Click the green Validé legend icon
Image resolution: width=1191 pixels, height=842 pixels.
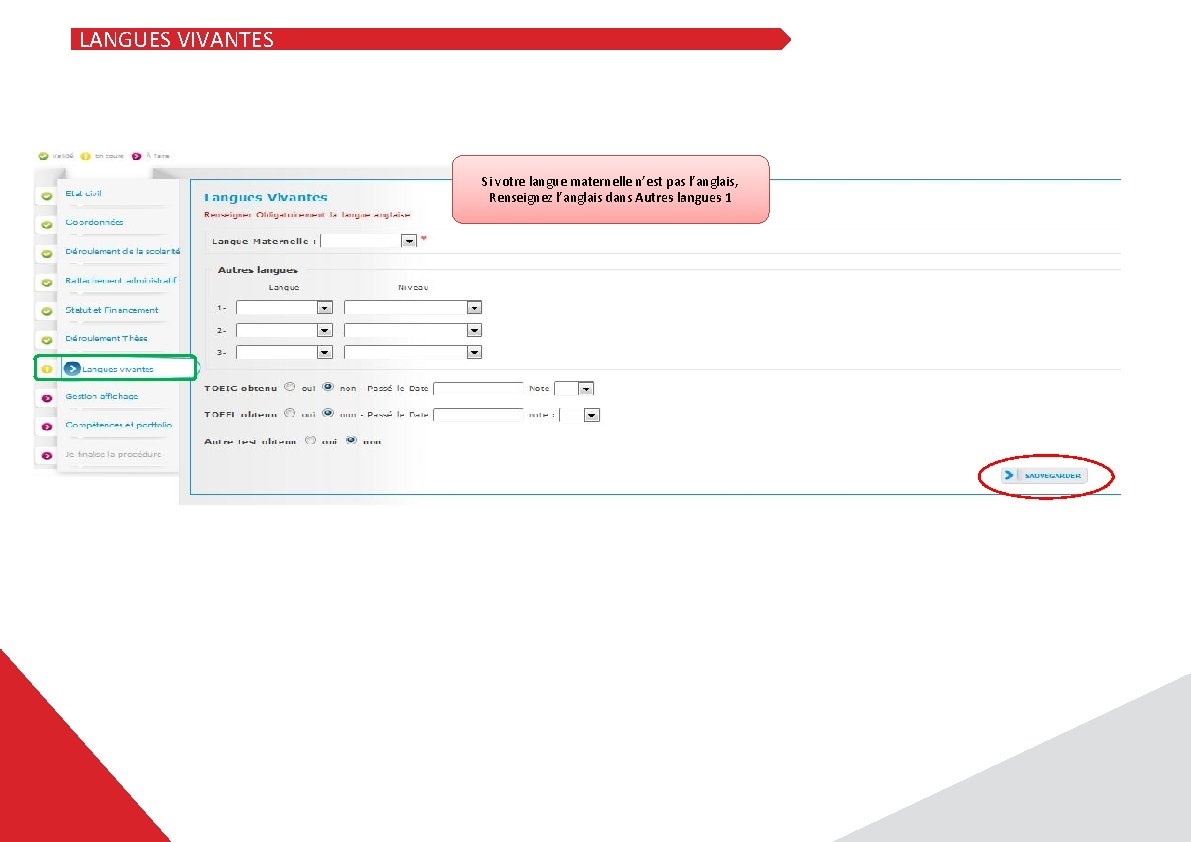43,156
